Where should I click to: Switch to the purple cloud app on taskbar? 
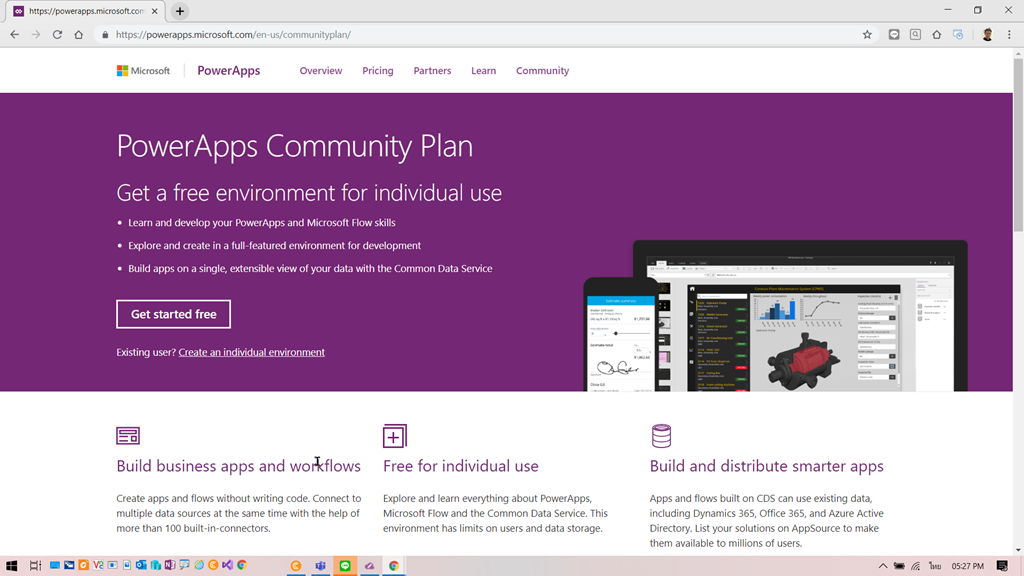369,566
